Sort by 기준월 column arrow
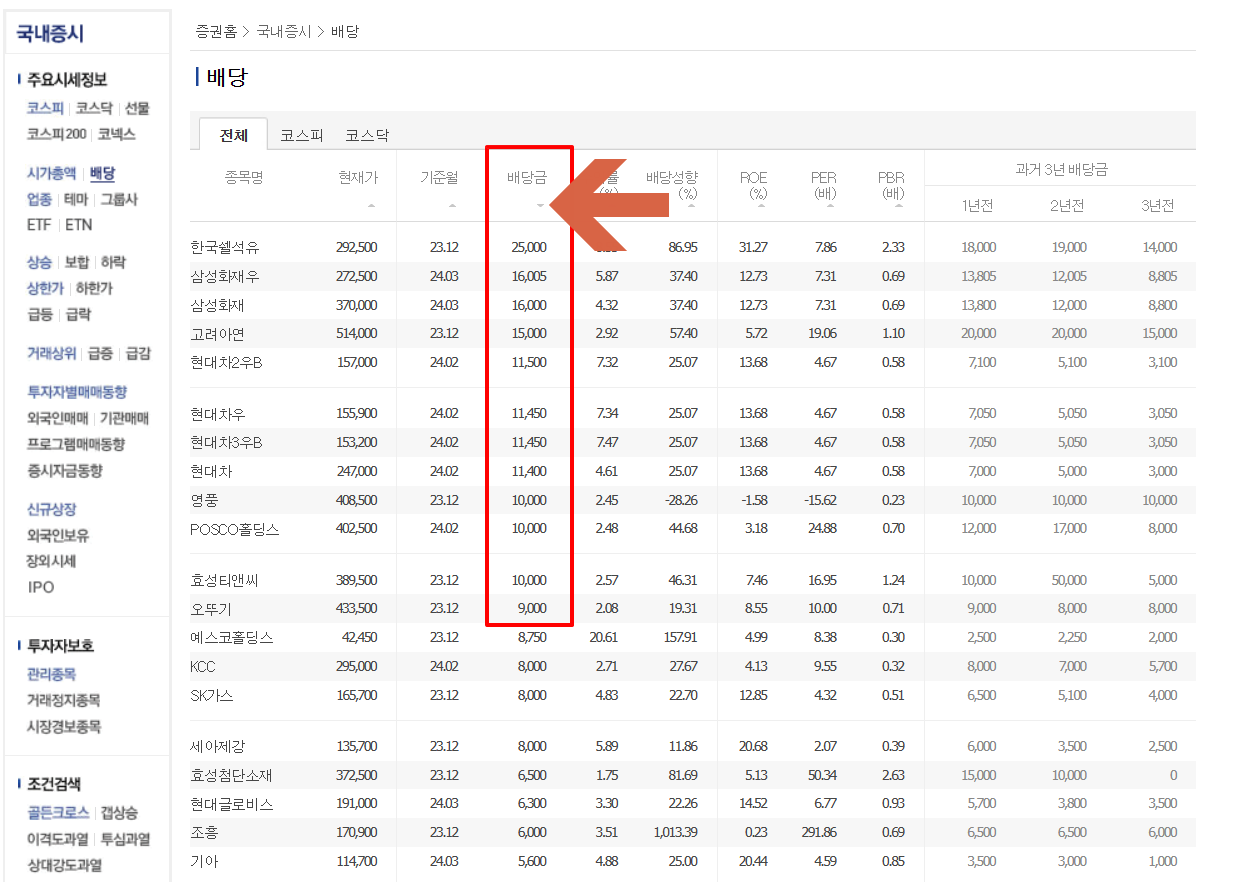This screenshot has width=1247, height=882. pos(452,205)
